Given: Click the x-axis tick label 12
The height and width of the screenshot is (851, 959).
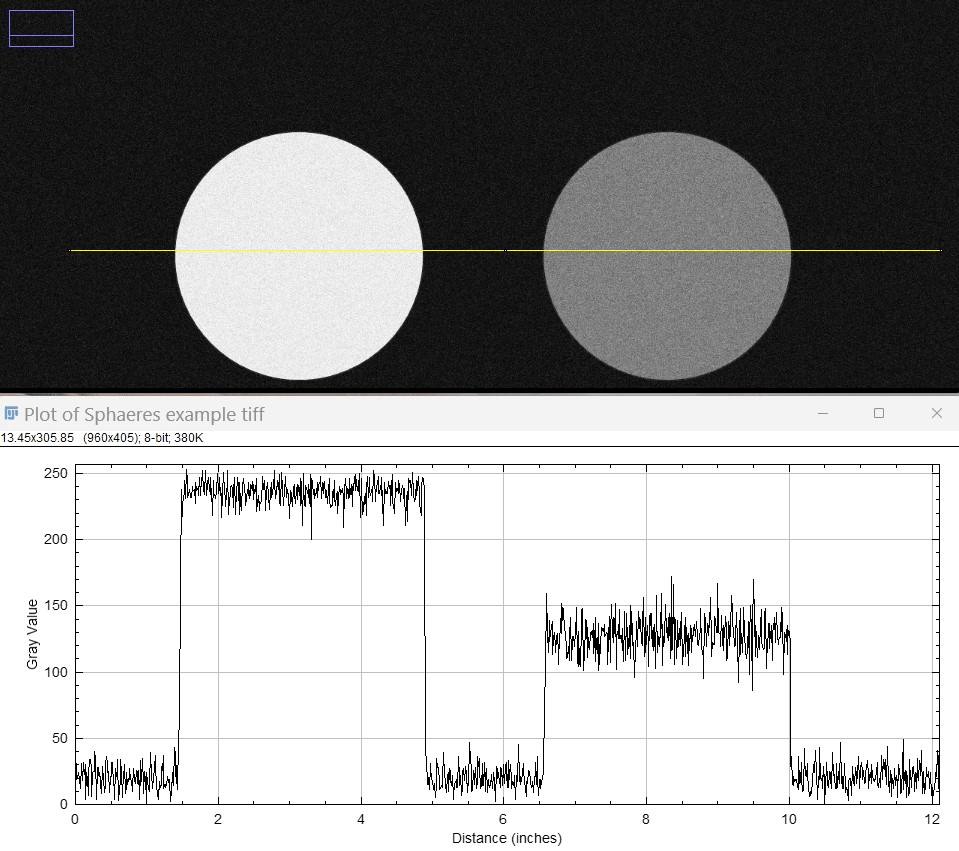Looking at the screenshot, I should (931, 819).
